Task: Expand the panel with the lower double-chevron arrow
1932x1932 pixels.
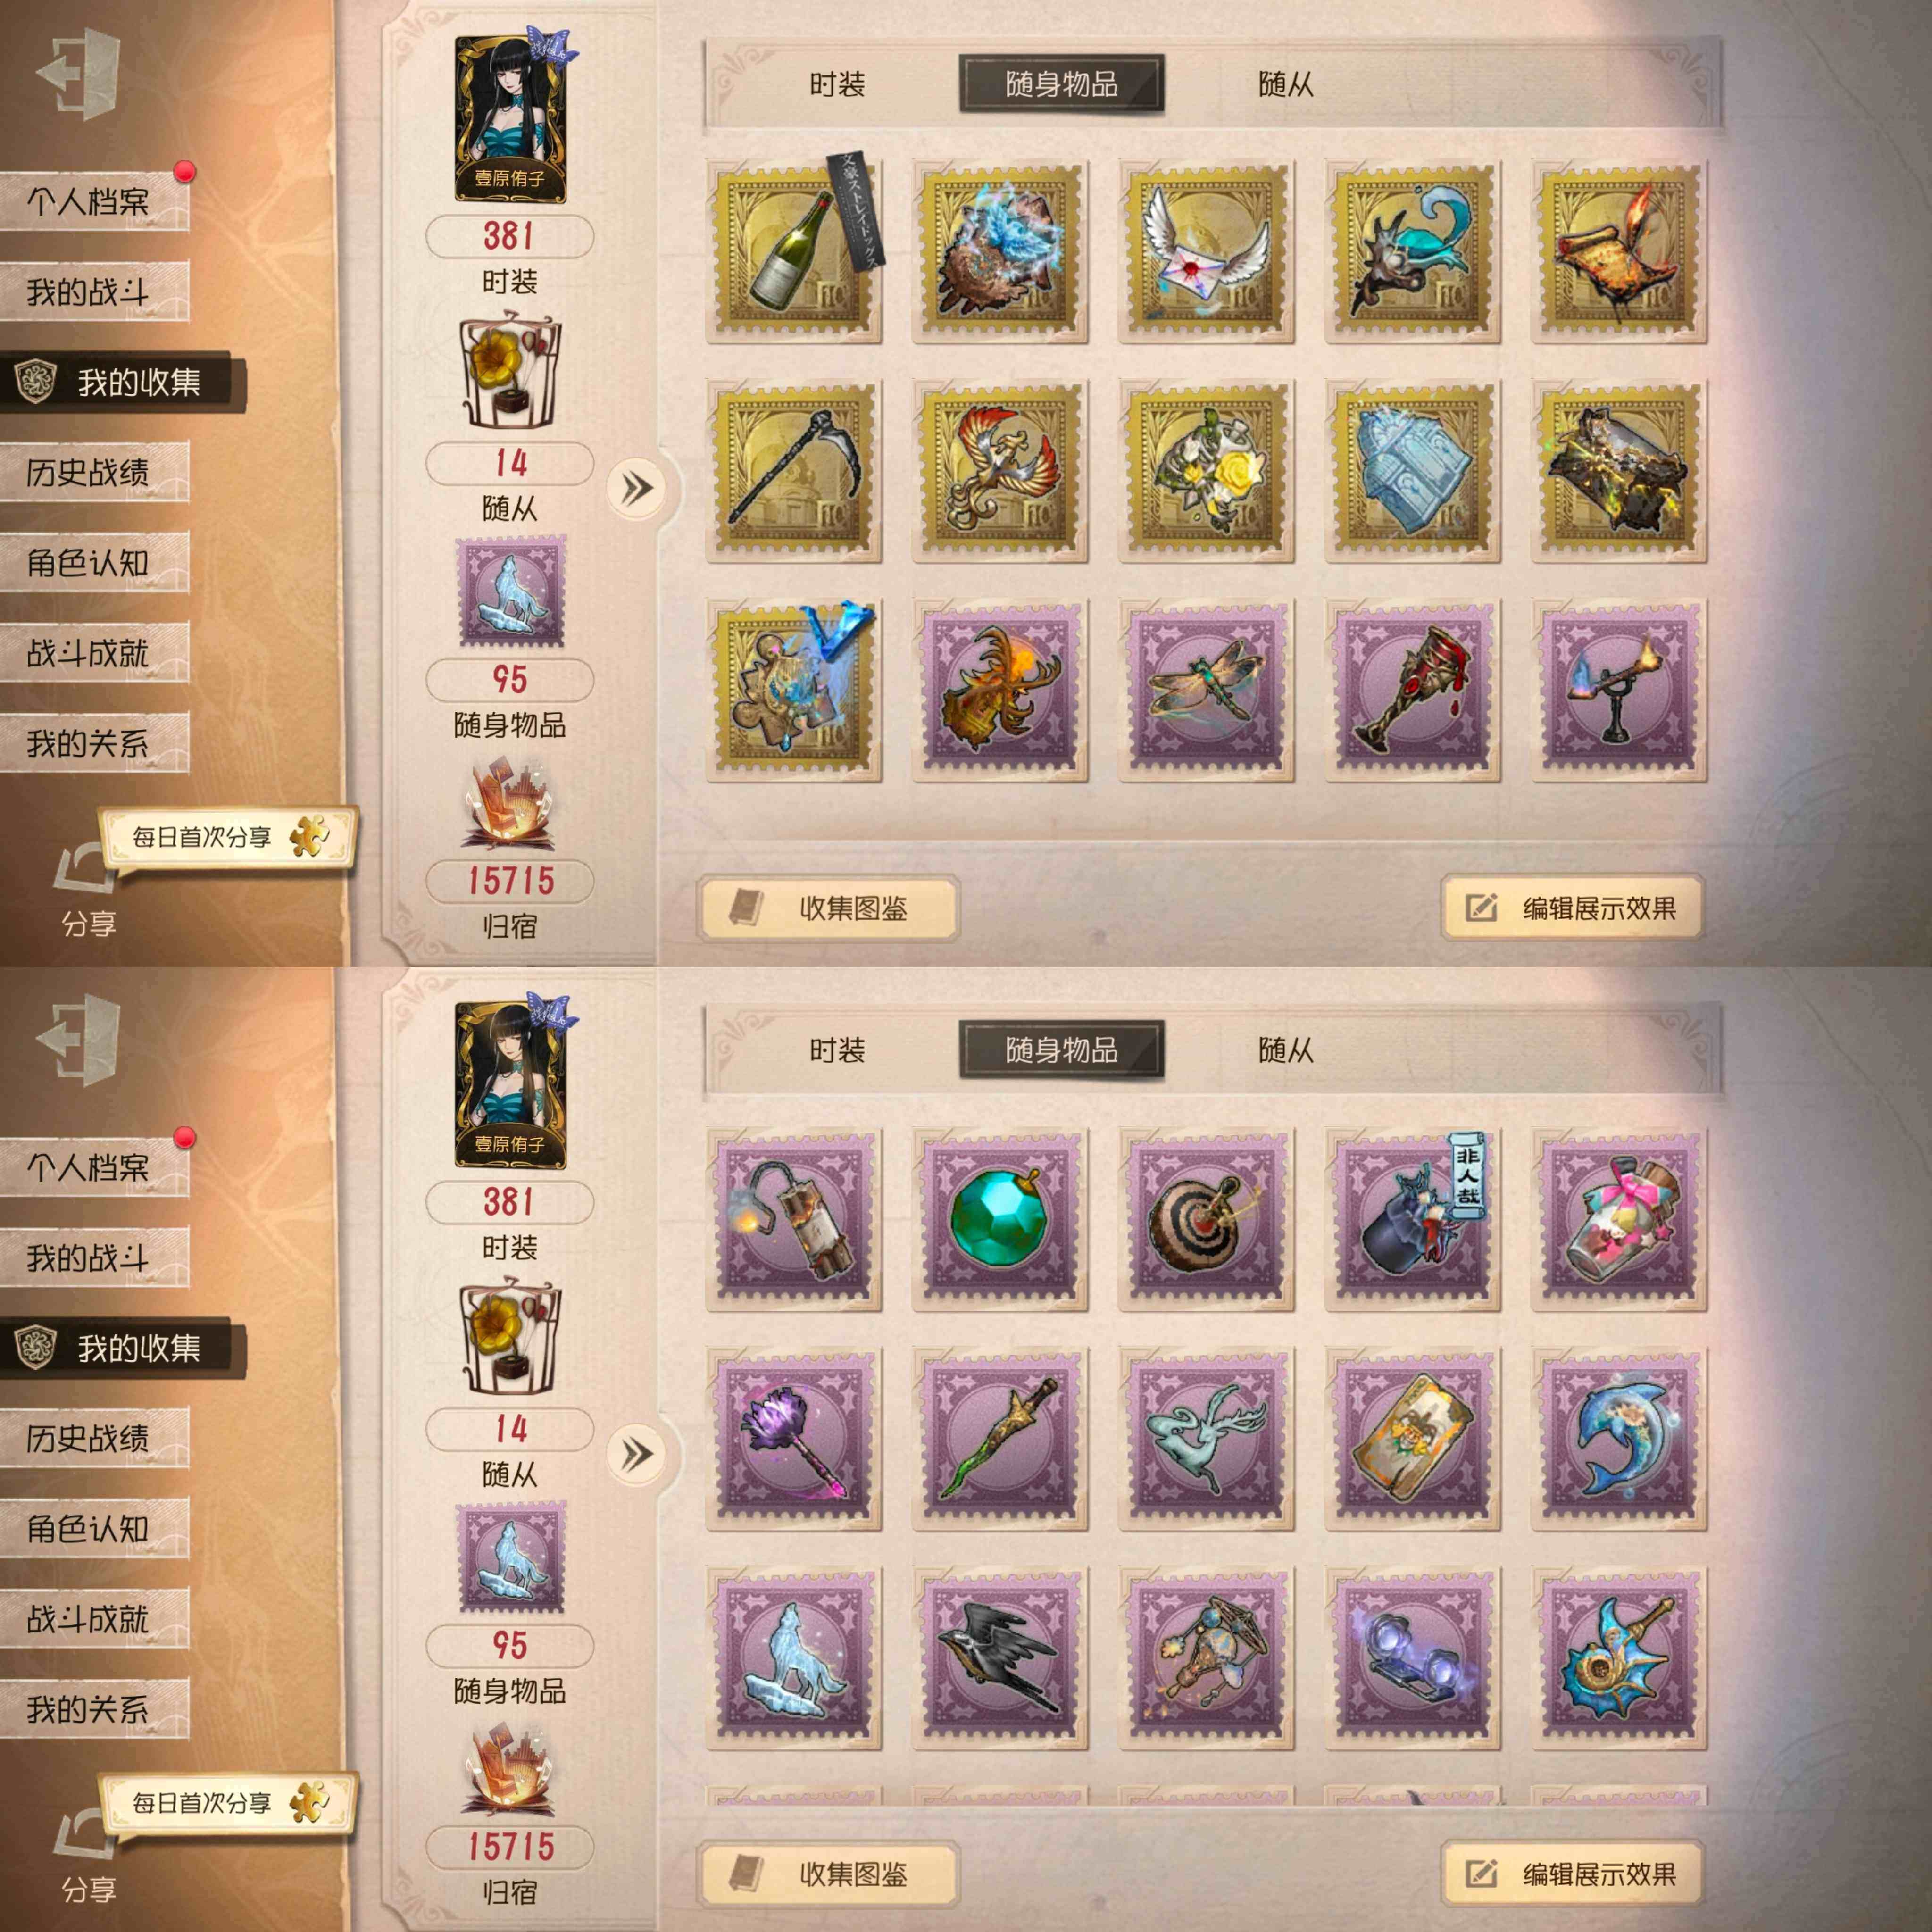Action: point(636,1454)
